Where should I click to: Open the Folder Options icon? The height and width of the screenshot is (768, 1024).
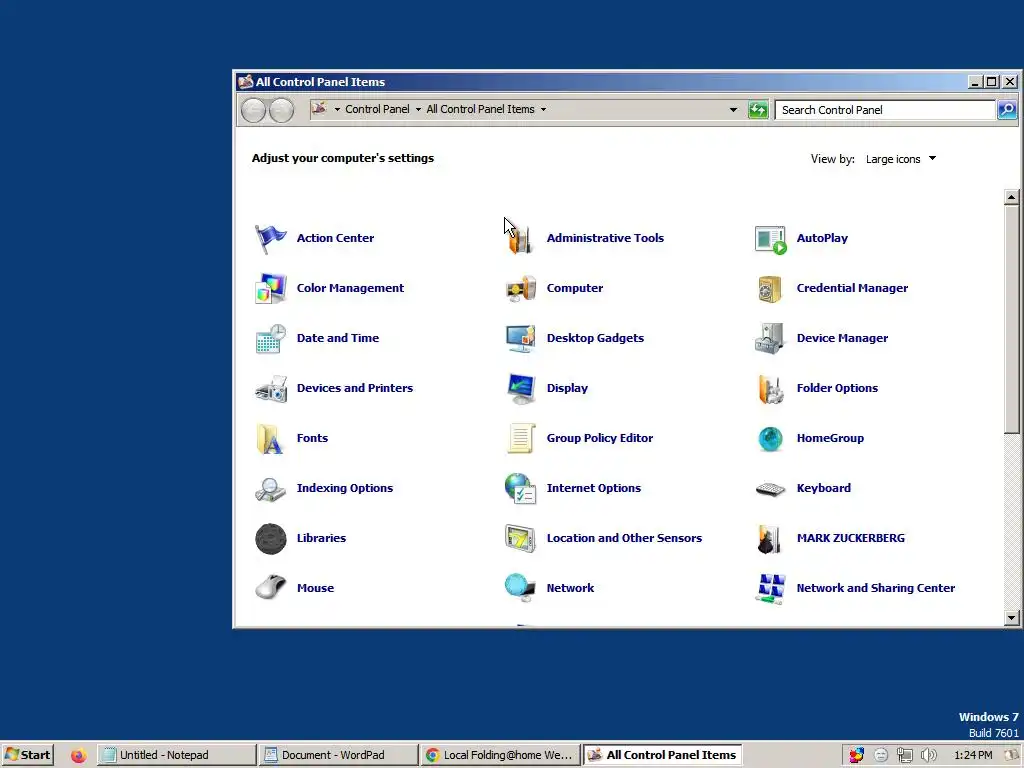pyautogui.click(x=771, y=389)
